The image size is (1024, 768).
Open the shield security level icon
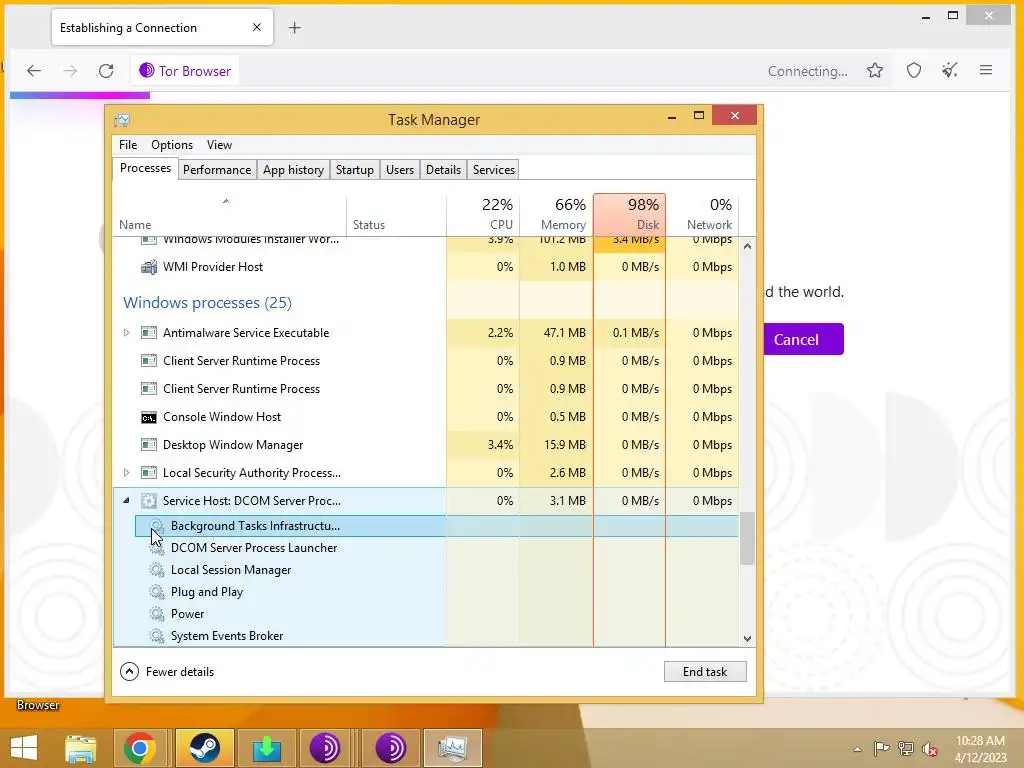[x=914, y=71]
